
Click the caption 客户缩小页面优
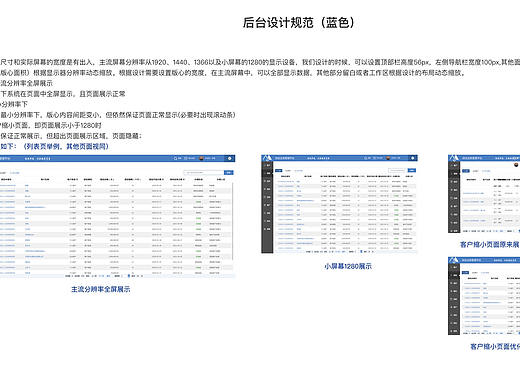pyautogui.click(x=495, y=347)
